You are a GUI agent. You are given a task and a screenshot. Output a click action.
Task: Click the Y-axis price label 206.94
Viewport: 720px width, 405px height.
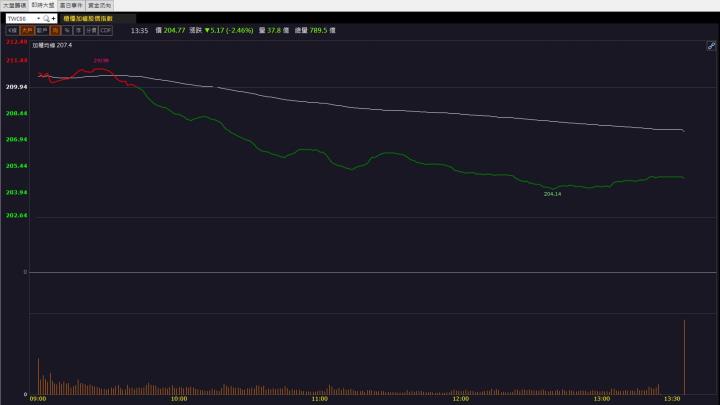pyautogui.click(x=17, y=139)
